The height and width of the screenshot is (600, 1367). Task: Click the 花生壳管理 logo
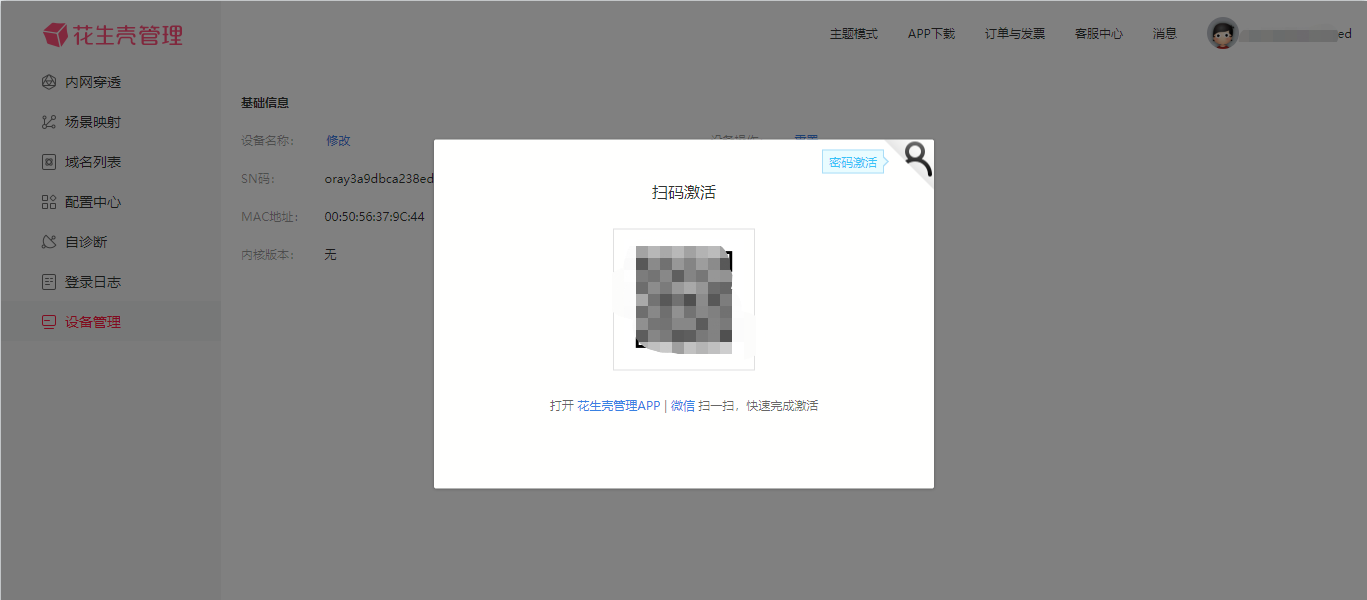click(113, 35)
